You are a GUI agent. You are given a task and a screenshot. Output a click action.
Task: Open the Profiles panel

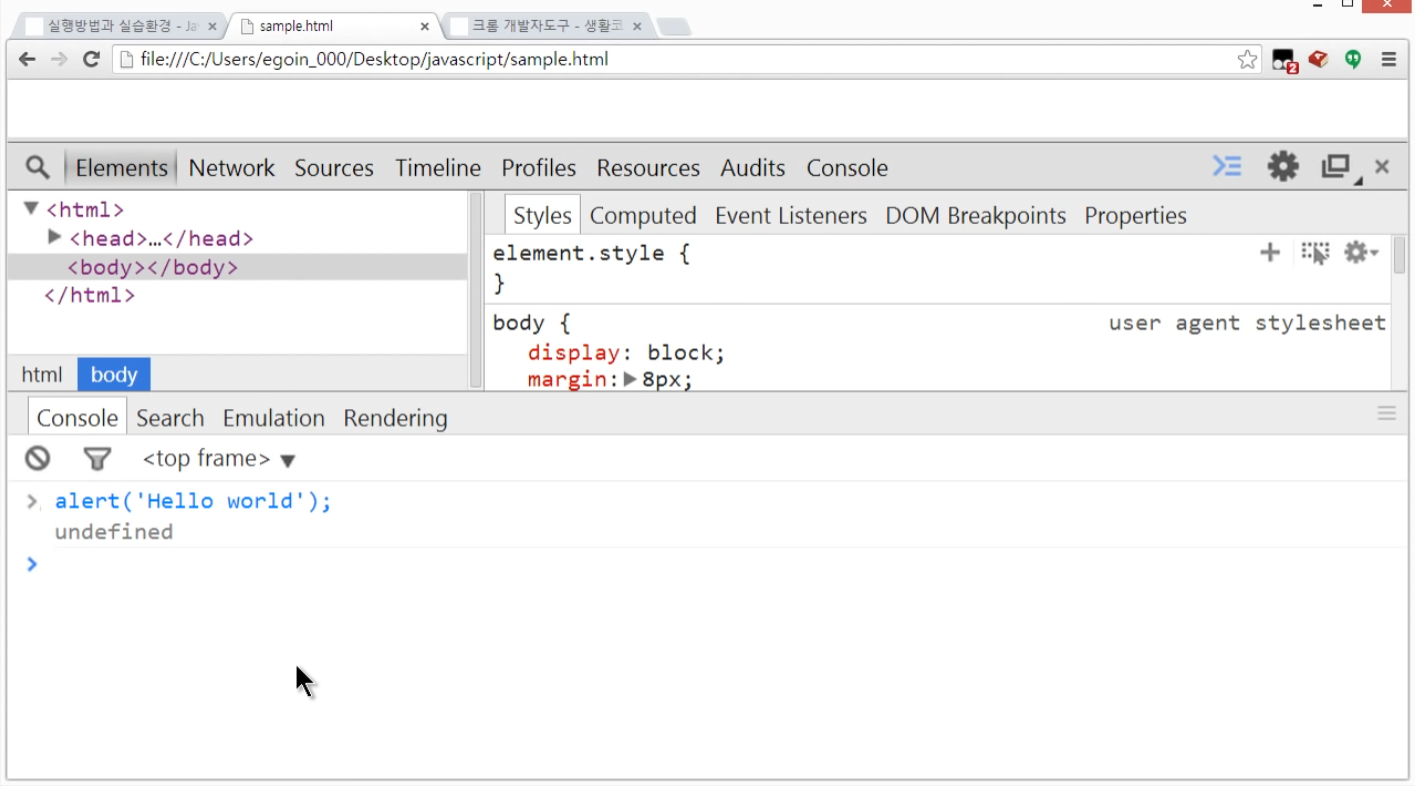[539, 167]
